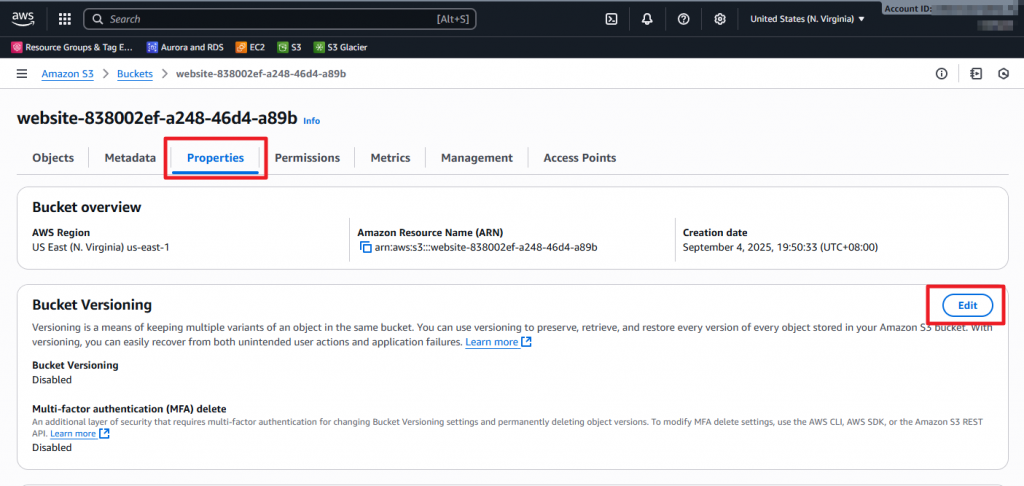Click the Bucket Versioning section heading

(x=92, y=305)
